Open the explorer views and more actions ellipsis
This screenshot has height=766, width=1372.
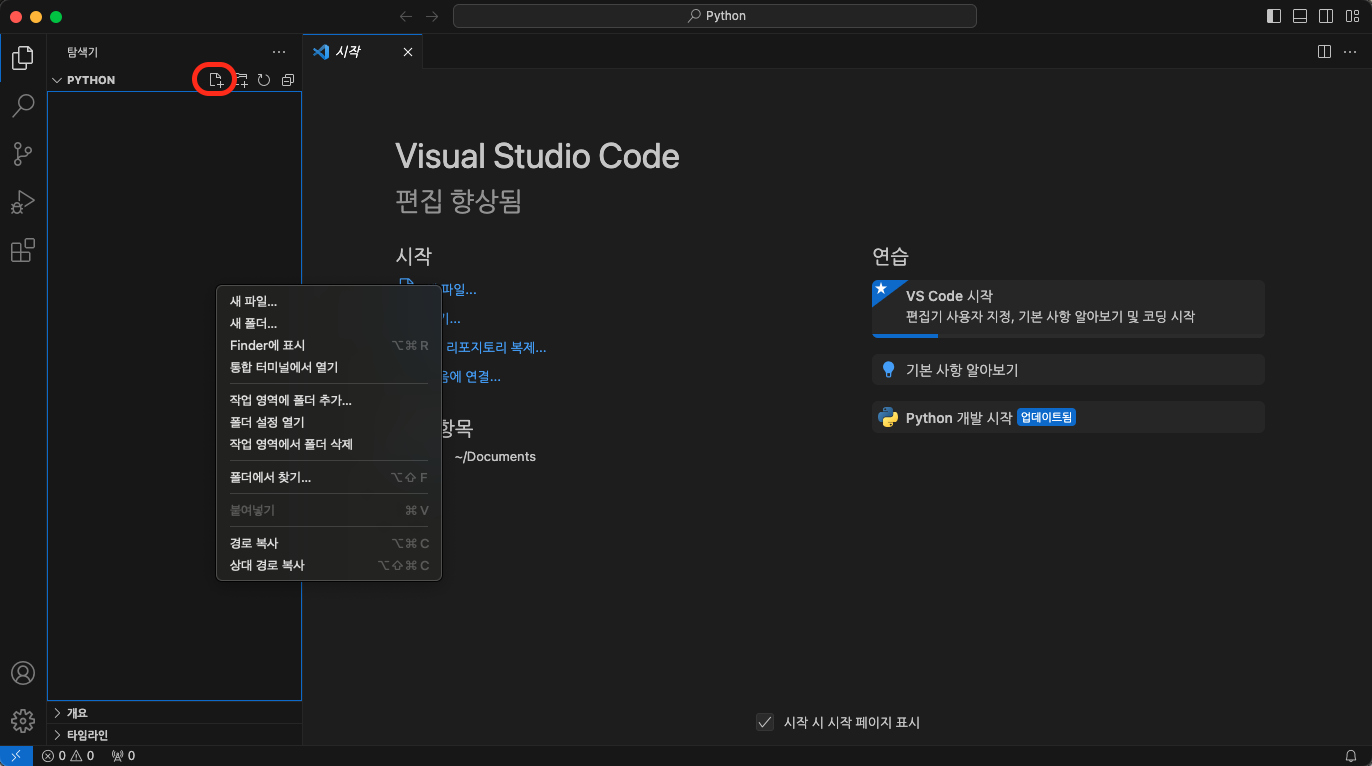[x=279, y=52]
